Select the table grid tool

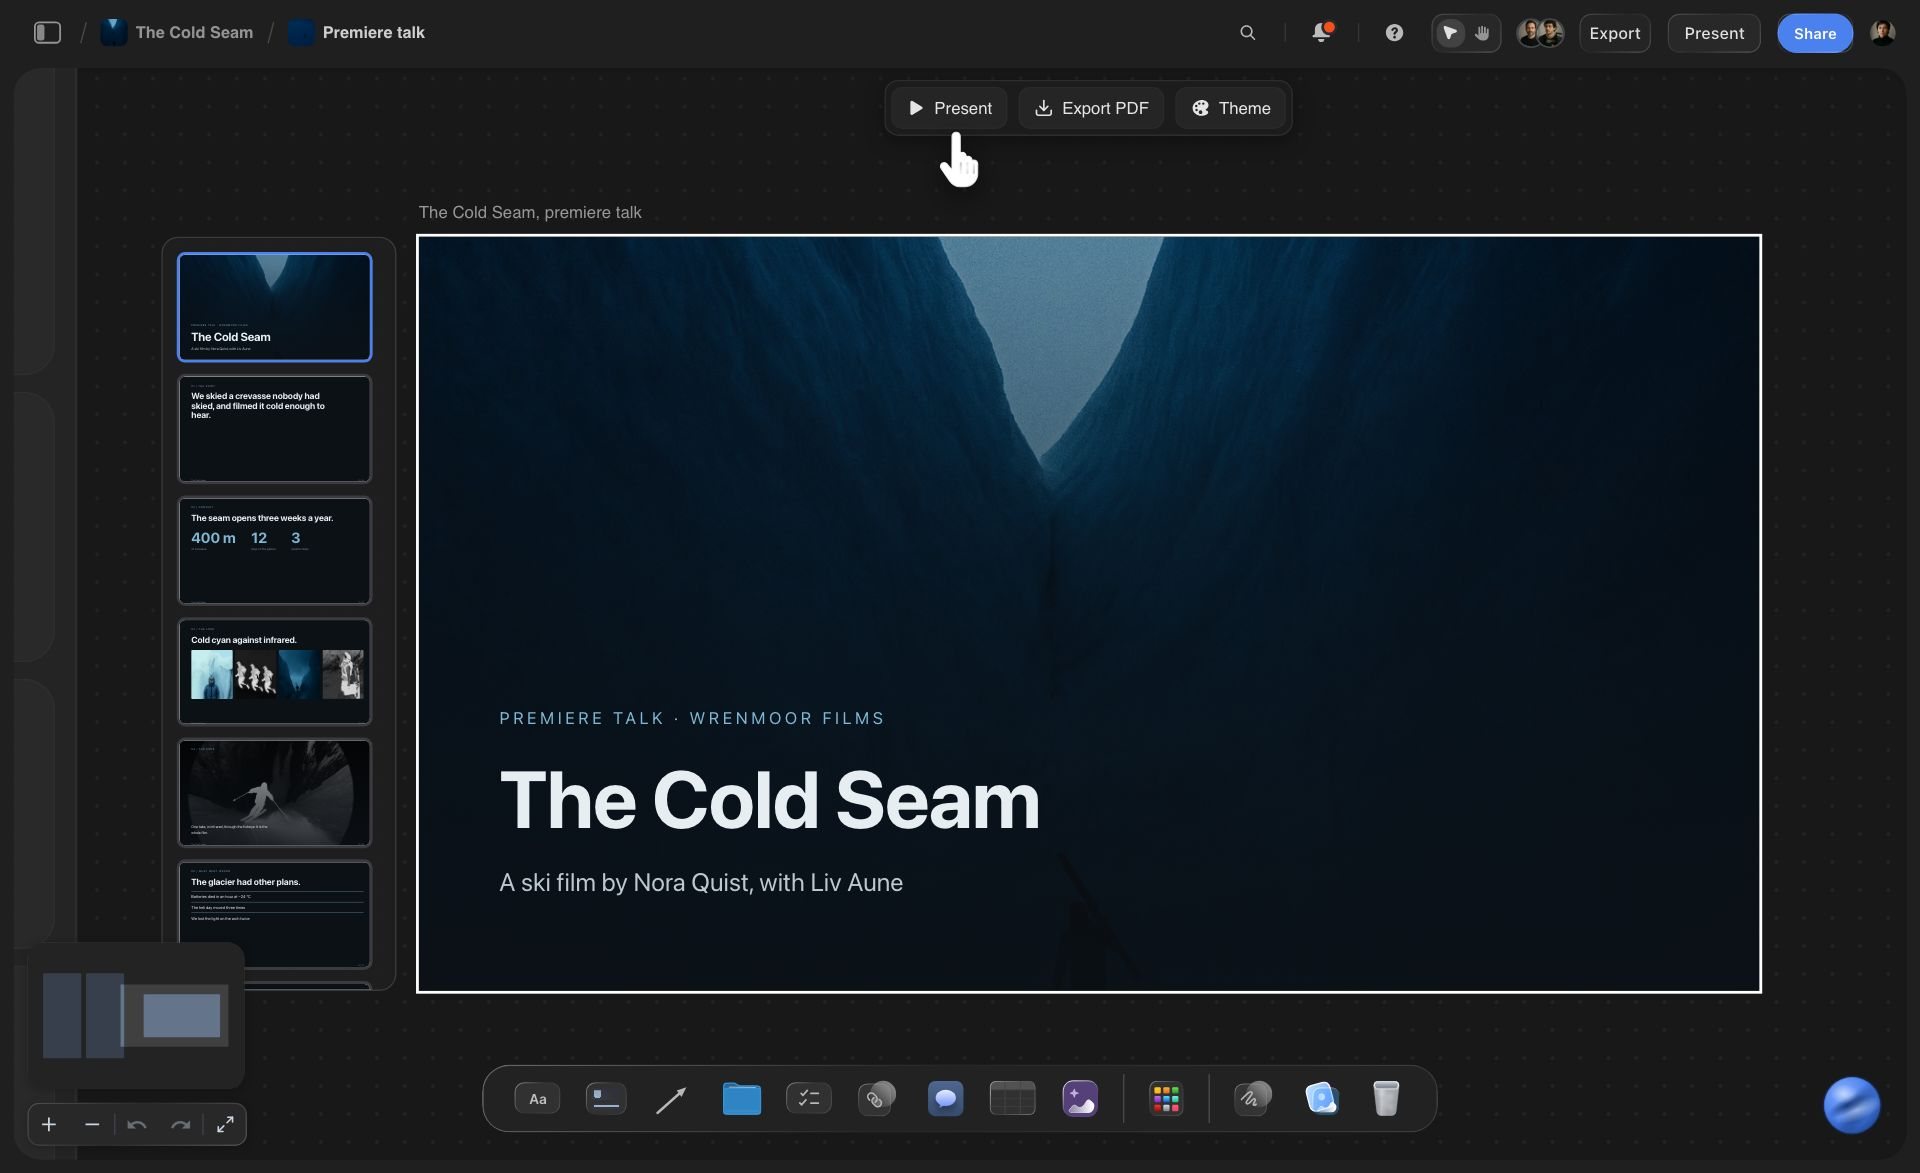[1012, 1099]
